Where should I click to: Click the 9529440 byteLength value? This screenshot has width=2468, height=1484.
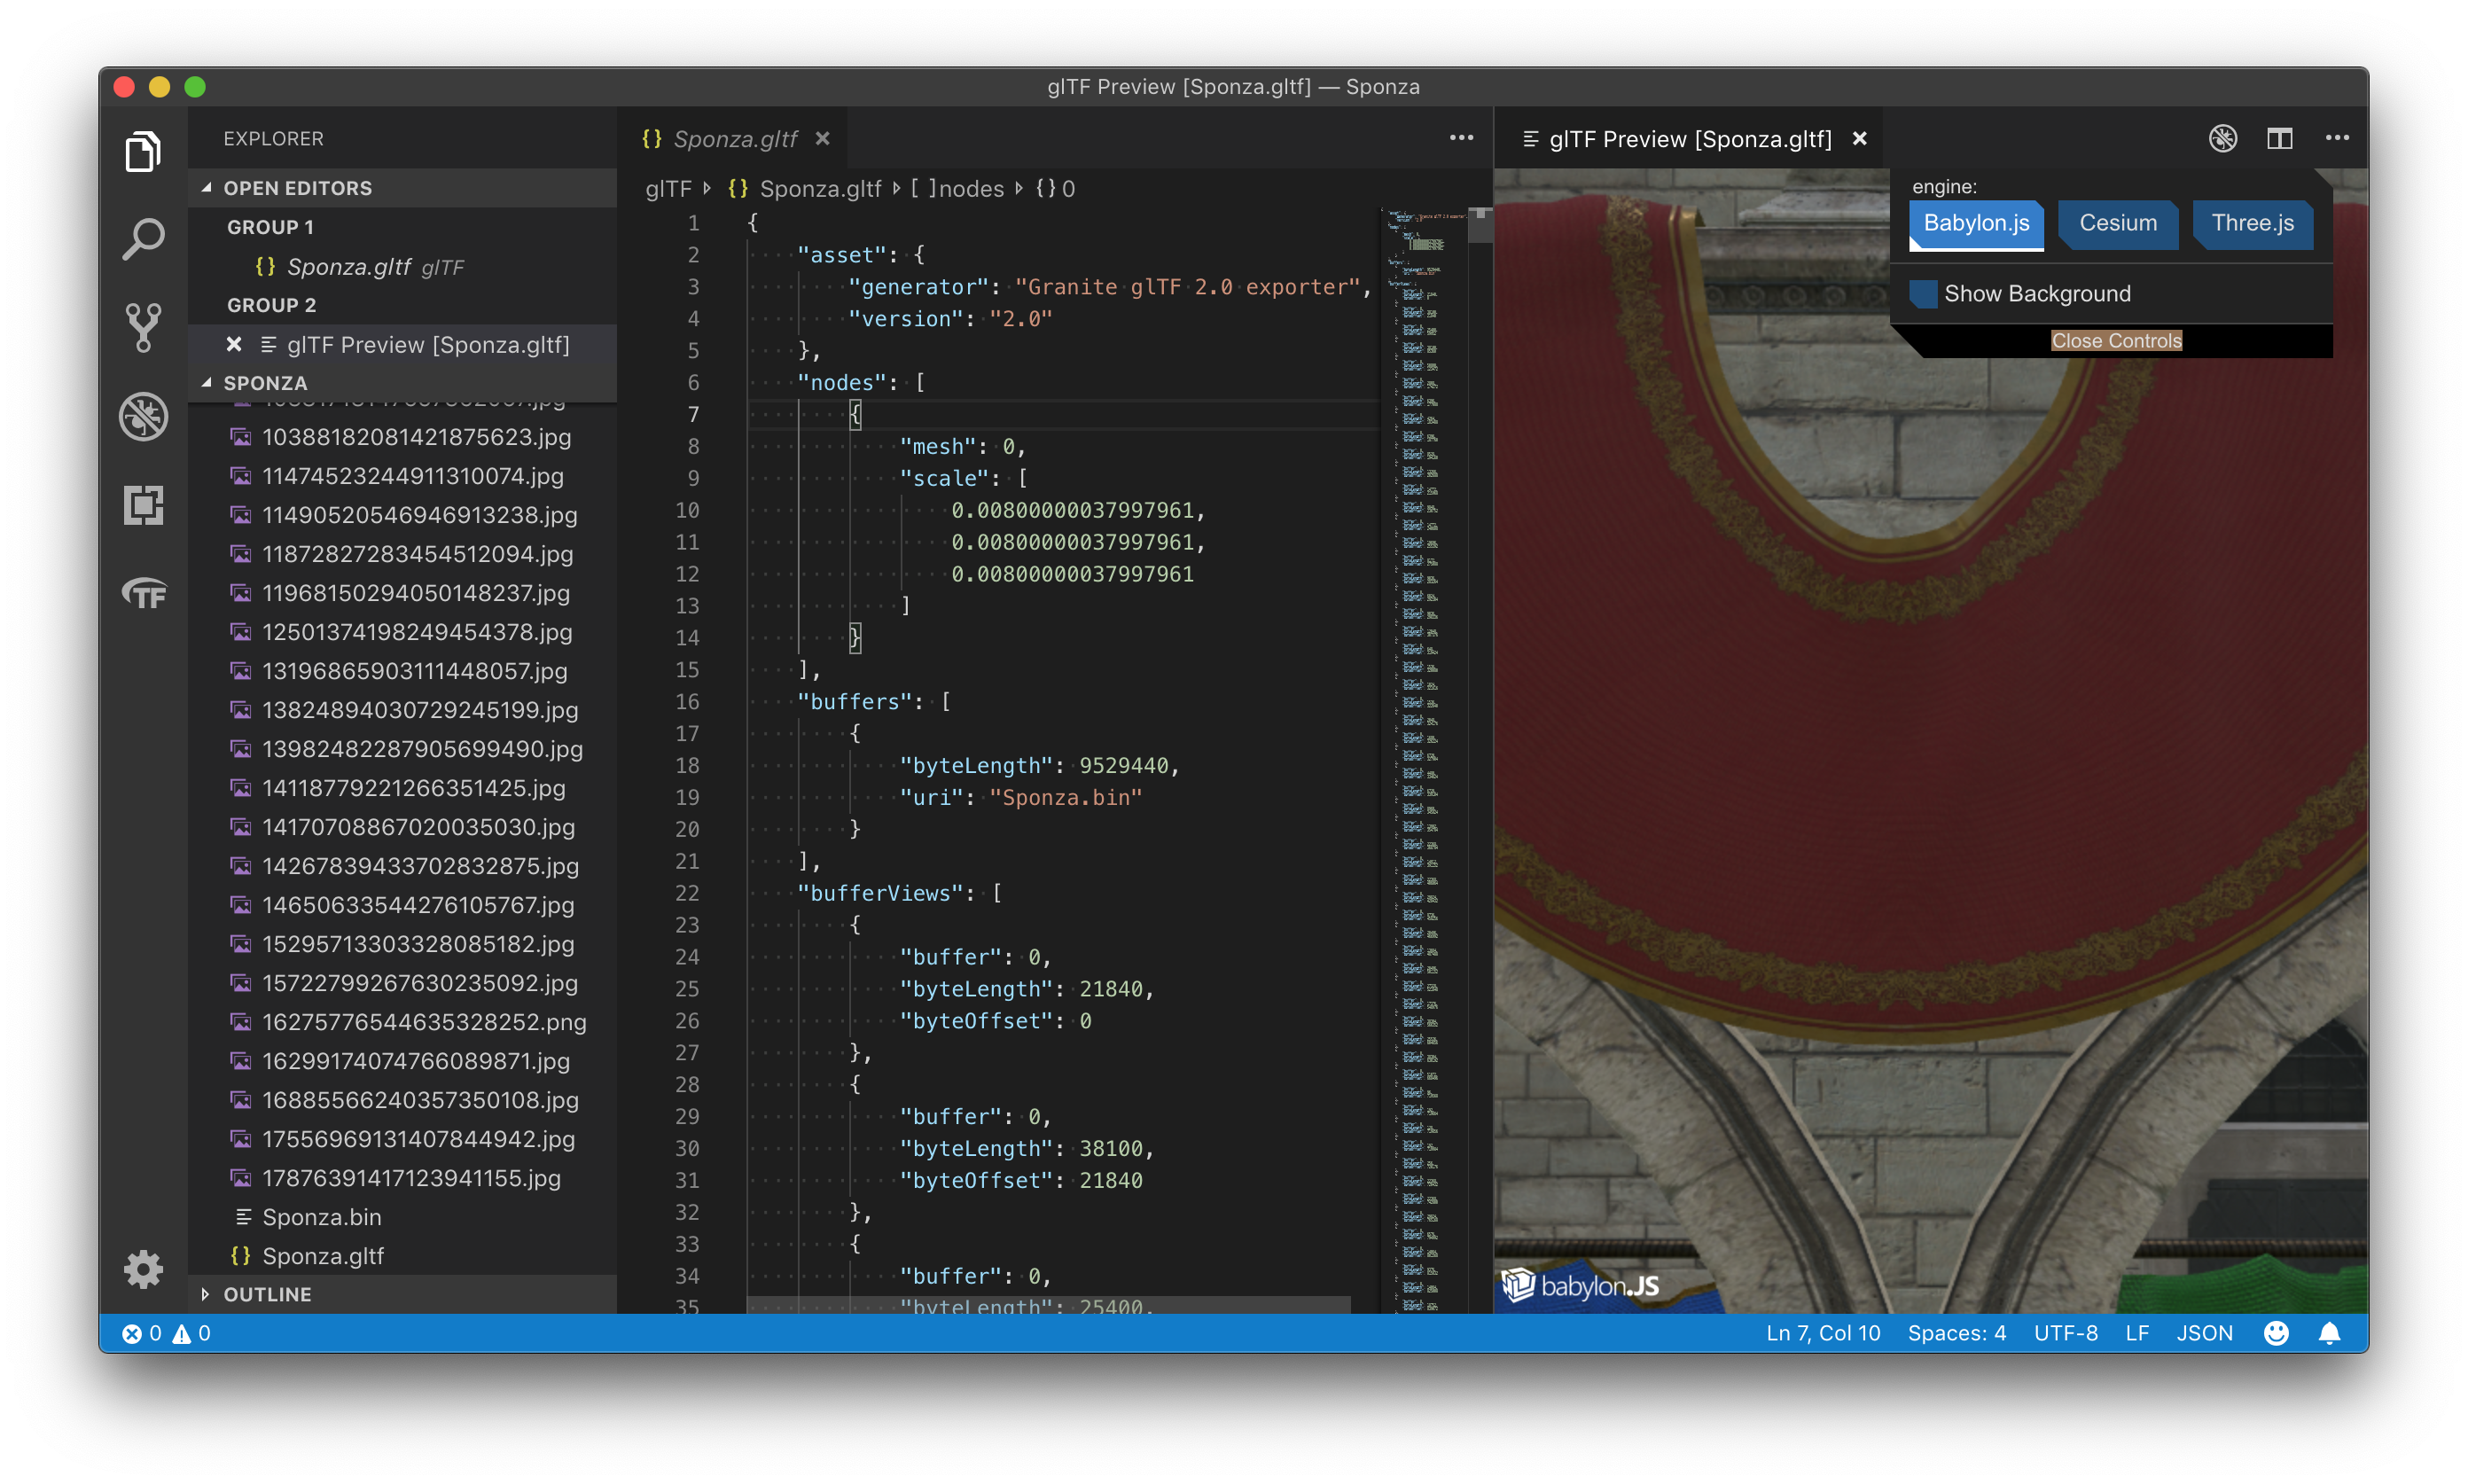[1123, 766]
